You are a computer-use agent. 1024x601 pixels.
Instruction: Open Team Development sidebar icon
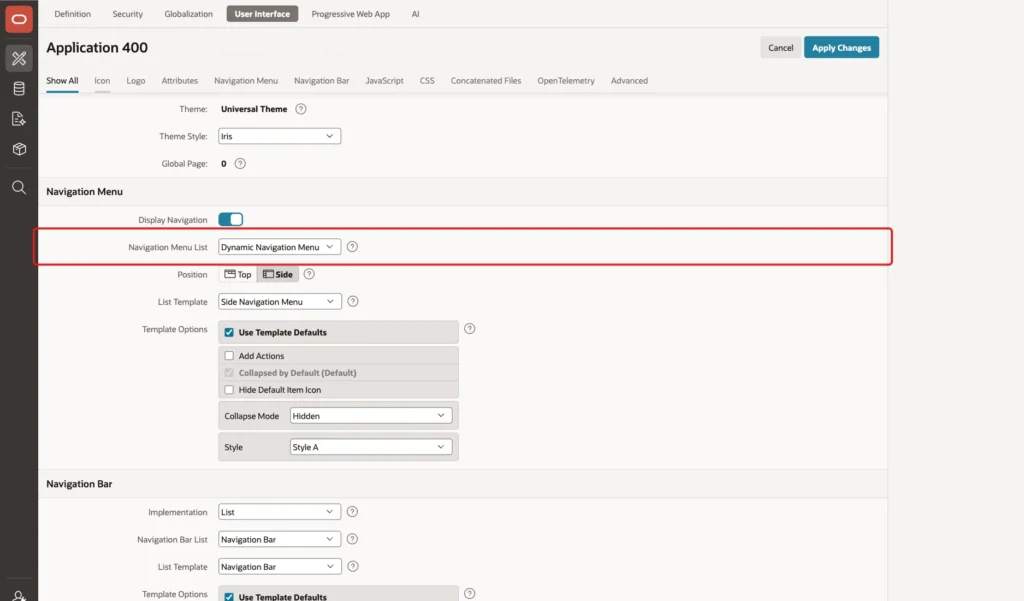coord(19,118)
